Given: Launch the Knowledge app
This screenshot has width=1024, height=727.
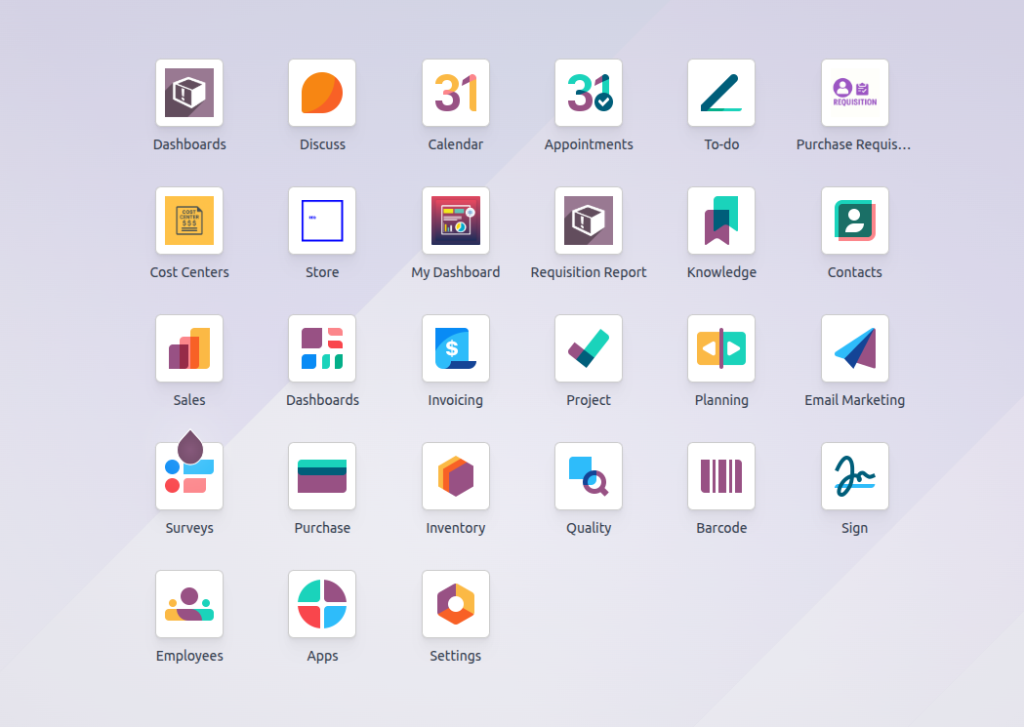Looking at the screenshot, I should coord(721,221).
